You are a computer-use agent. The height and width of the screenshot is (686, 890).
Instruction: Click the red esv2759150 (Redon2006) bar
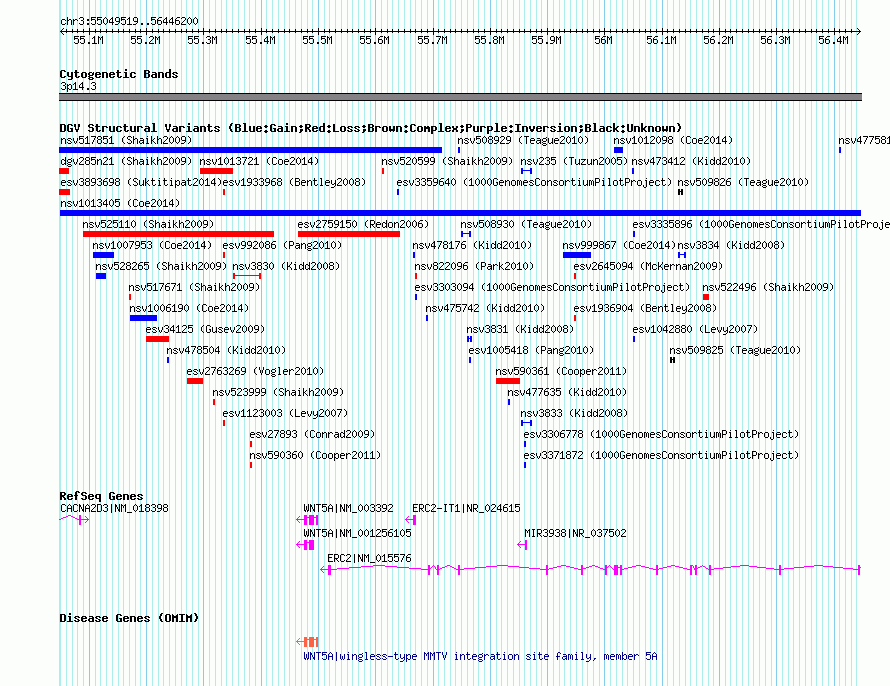click(x=349, y=234)
